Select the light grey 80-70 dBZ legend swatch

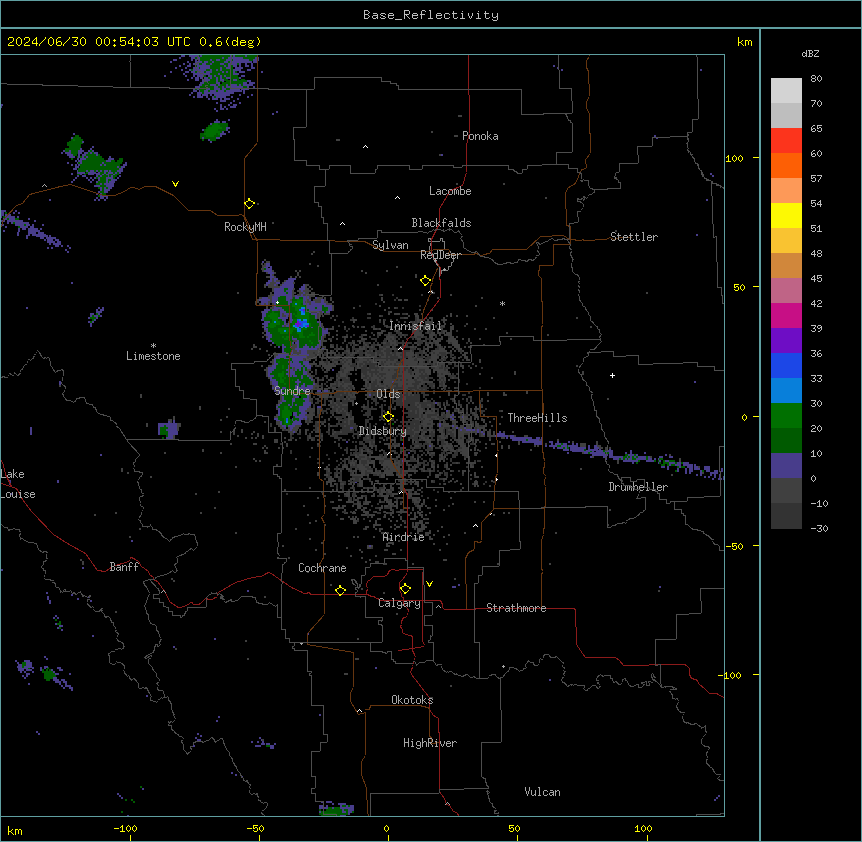[x=786, y=91]
